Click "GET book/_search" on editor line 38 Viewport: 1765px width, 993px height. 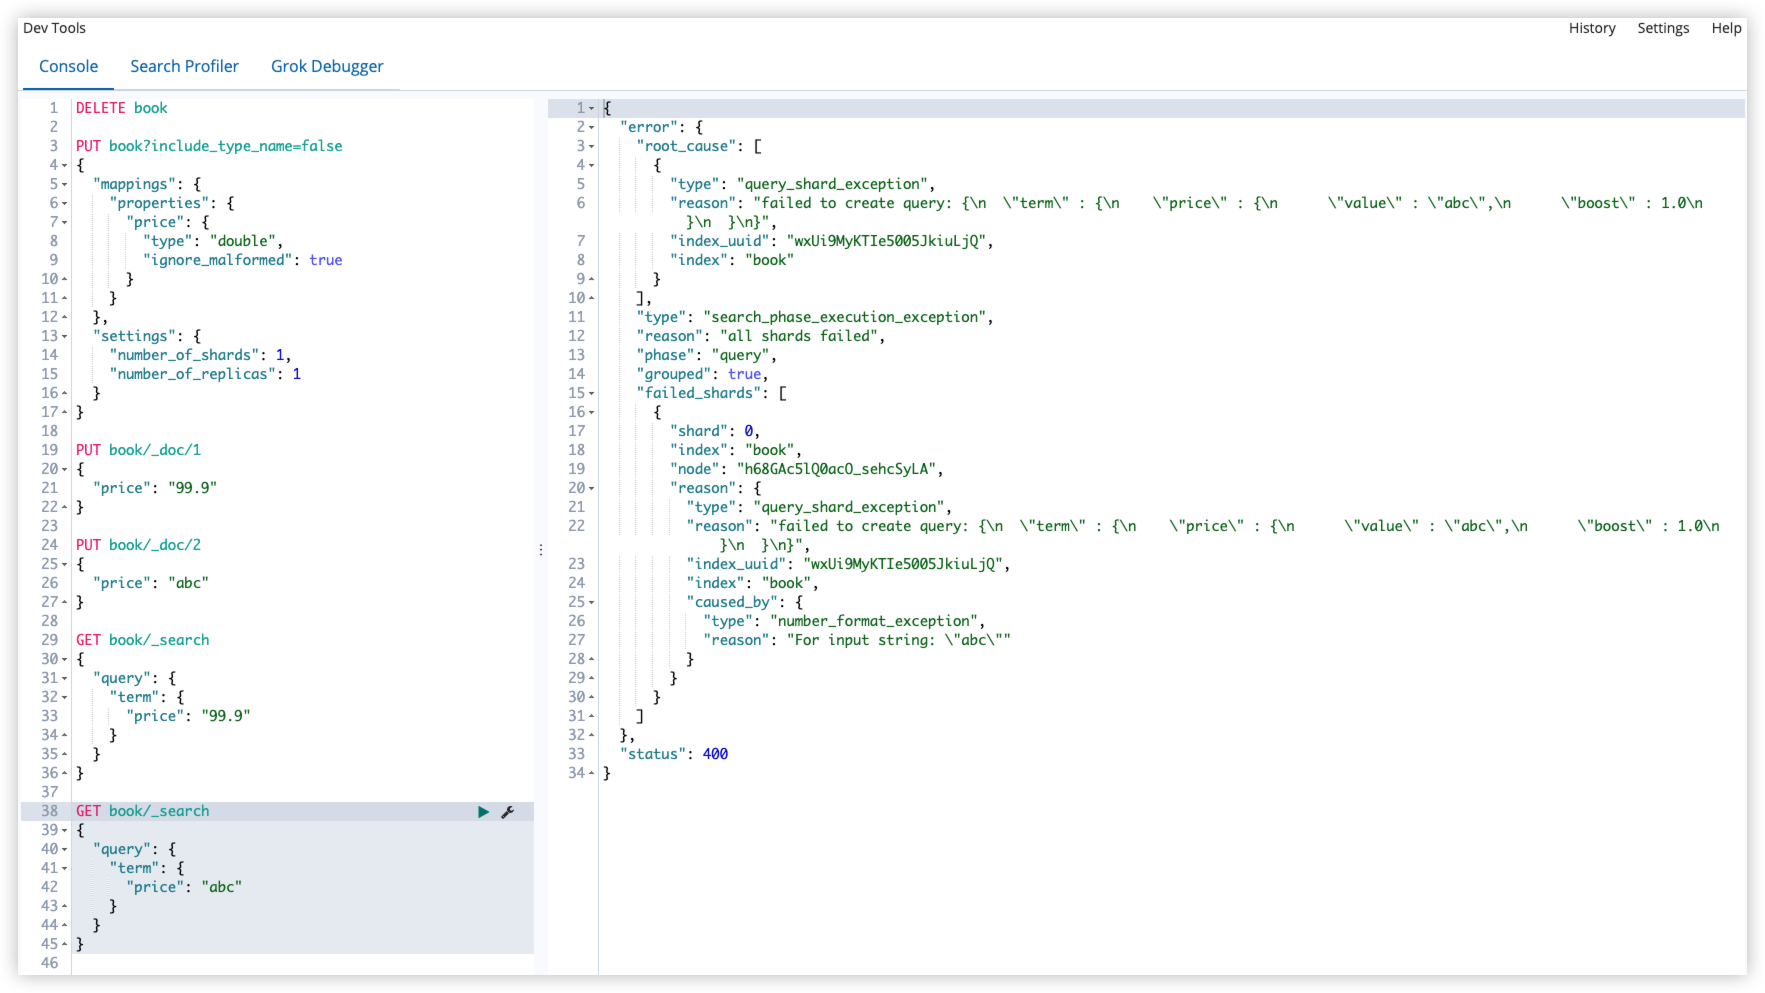pos(143,811)
